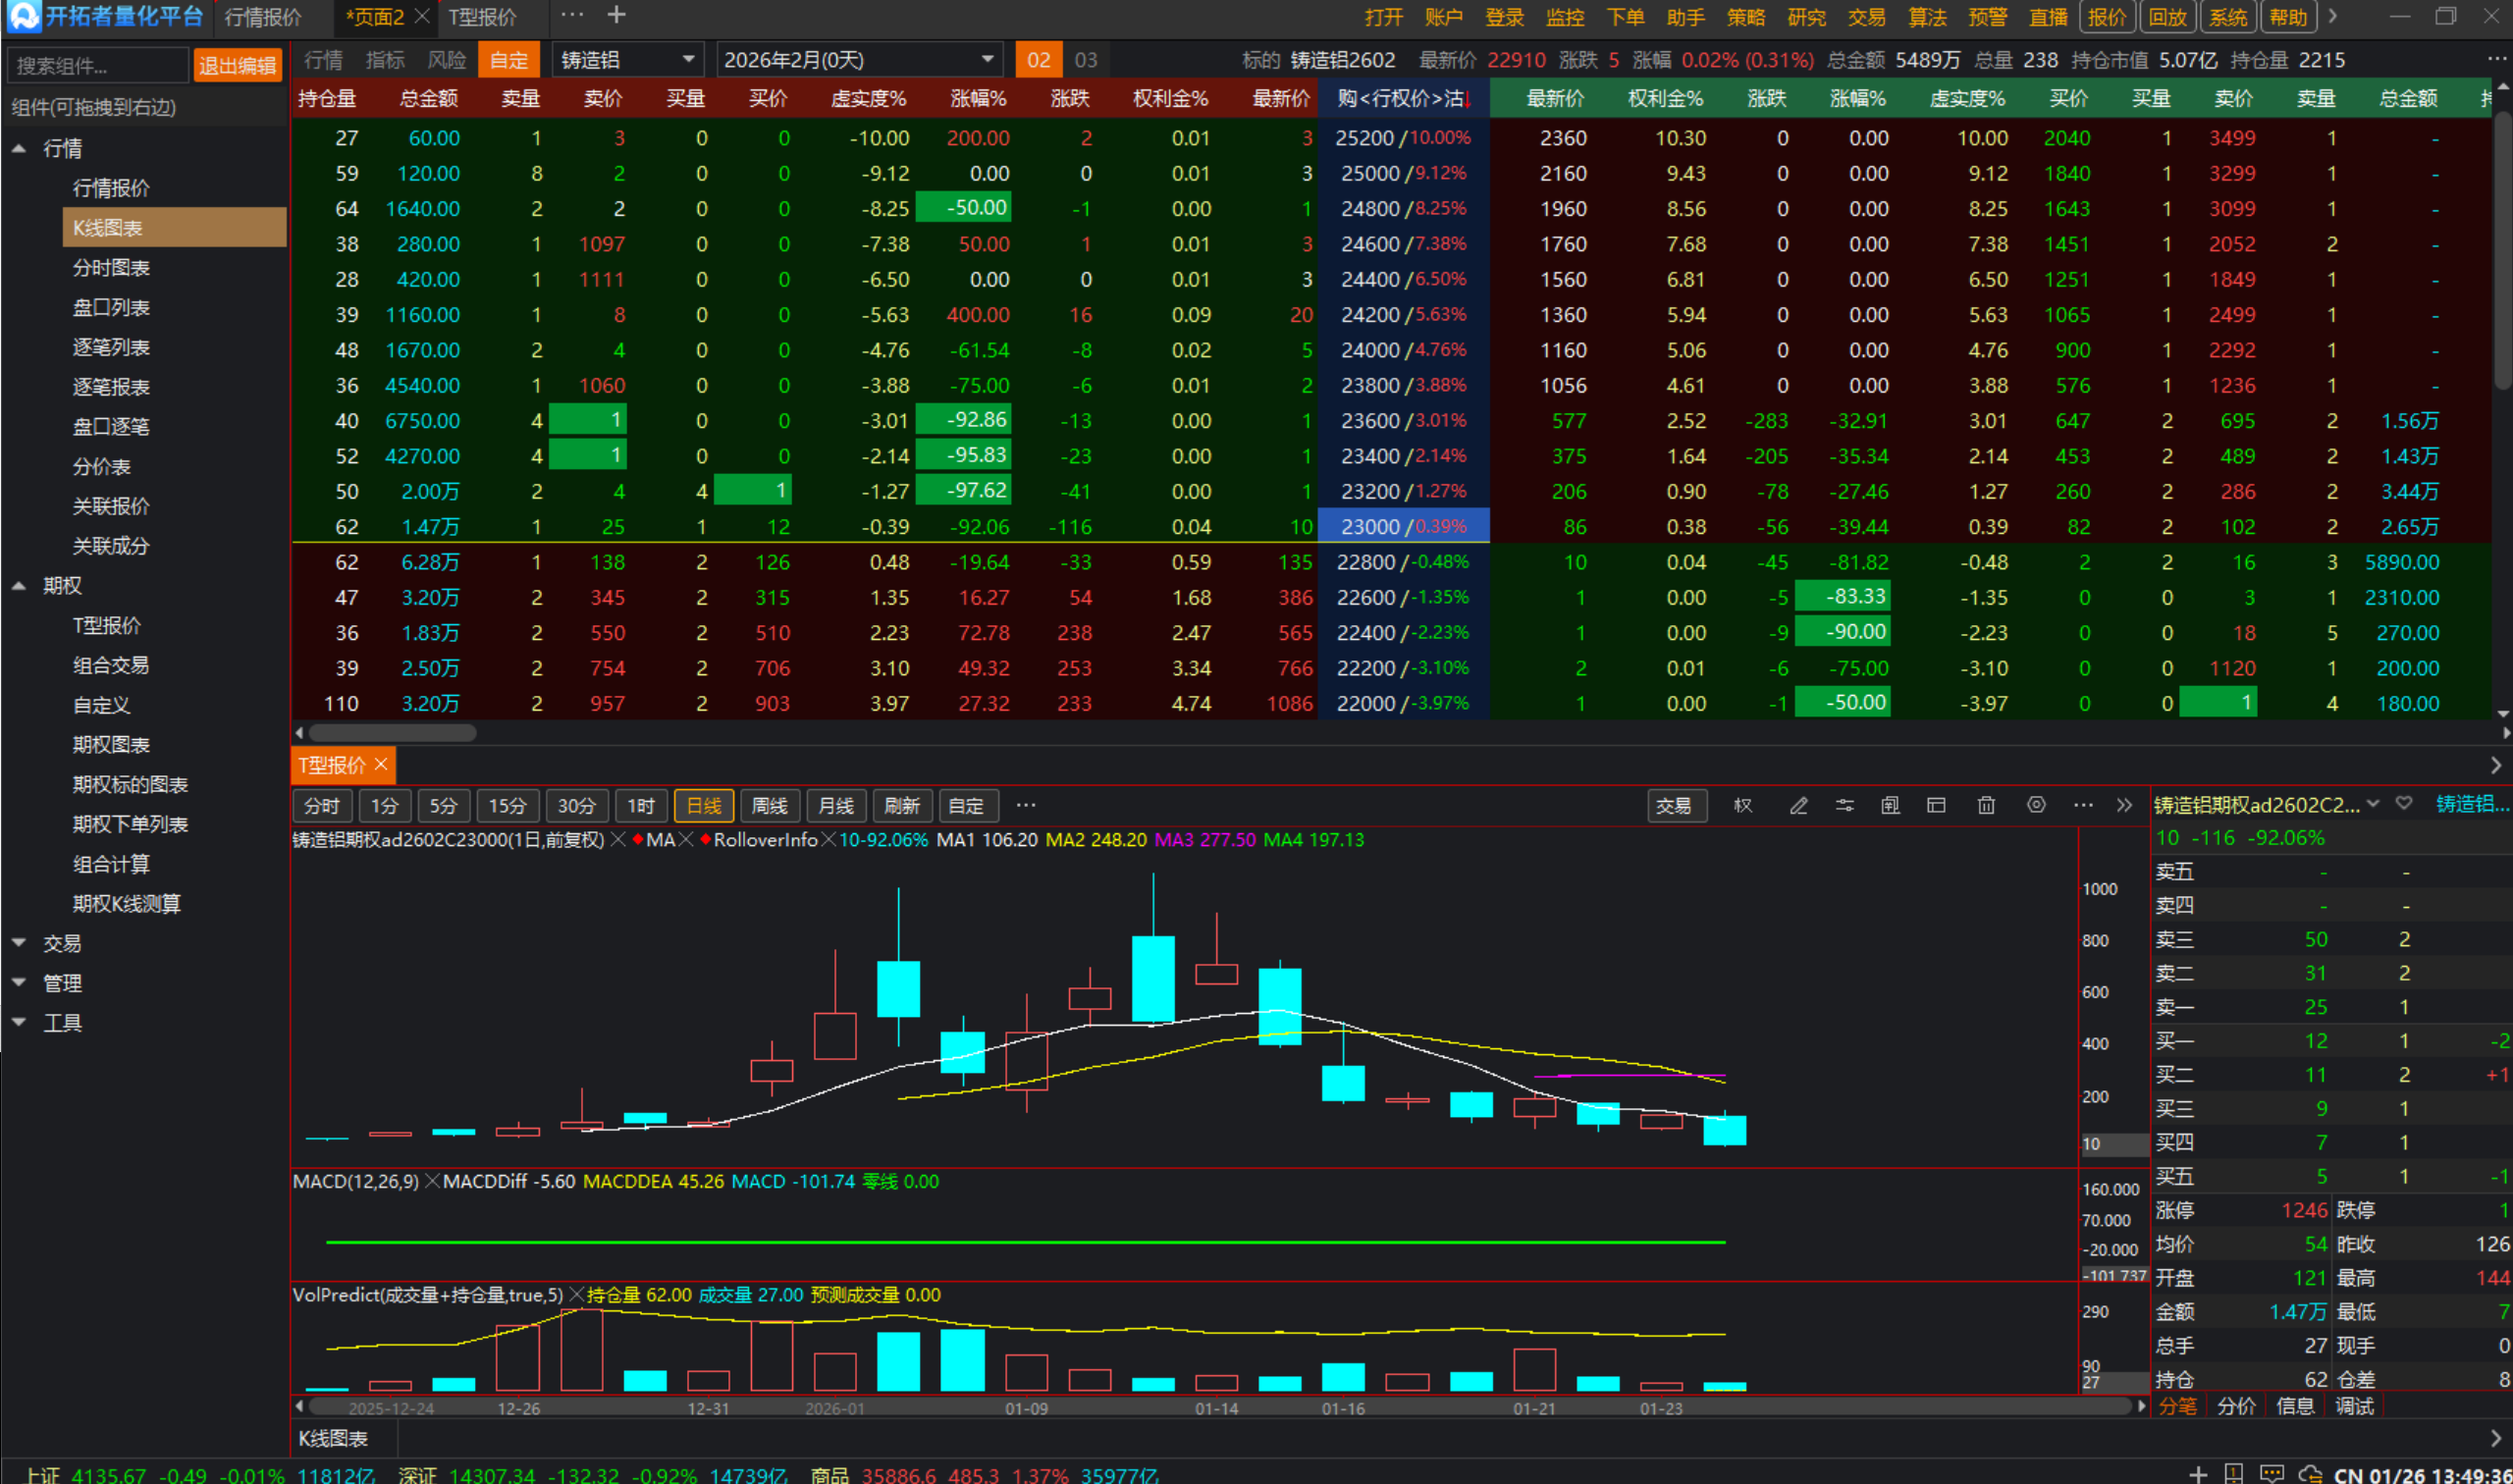Click the pencil drawing tool icon
Viewport: 2513px width, 1484px height.
tap(1798, 806)
